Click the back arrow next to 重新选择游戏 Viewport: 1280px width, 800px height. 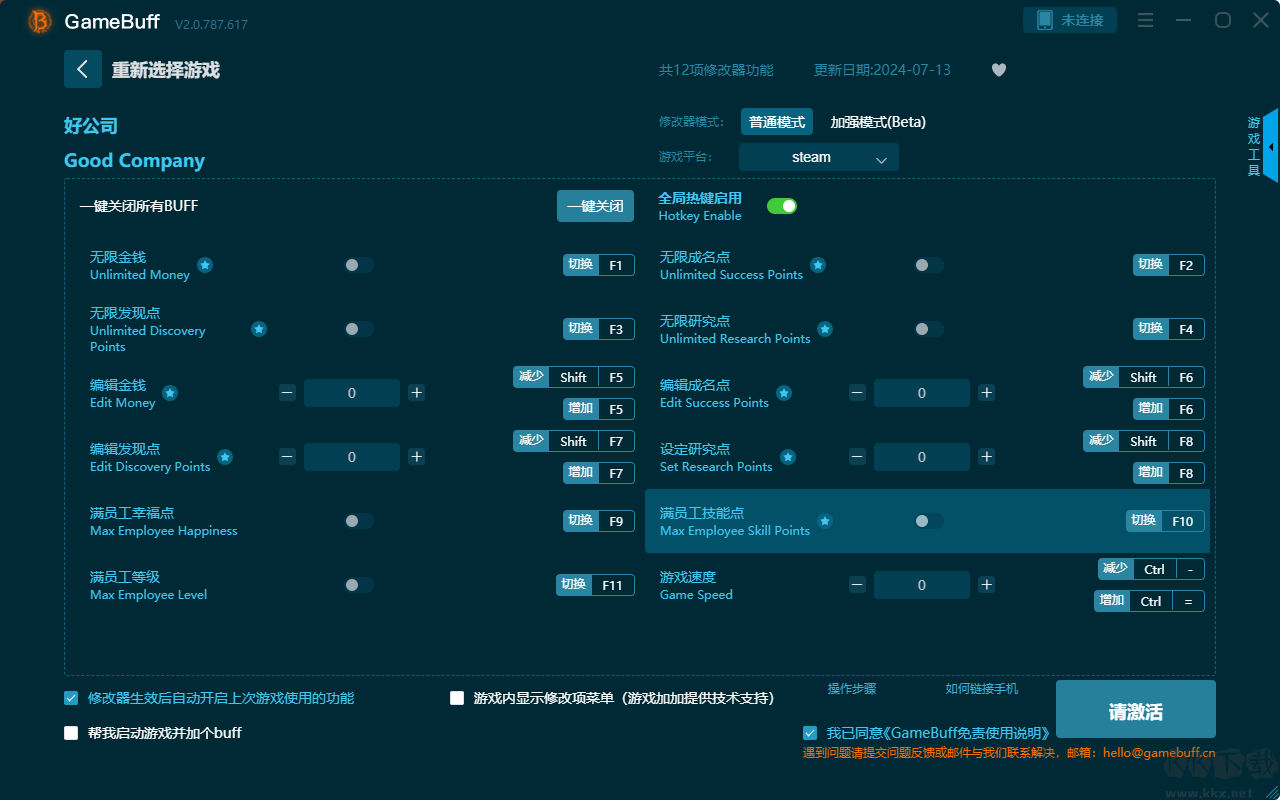click(x=83, y=69)
